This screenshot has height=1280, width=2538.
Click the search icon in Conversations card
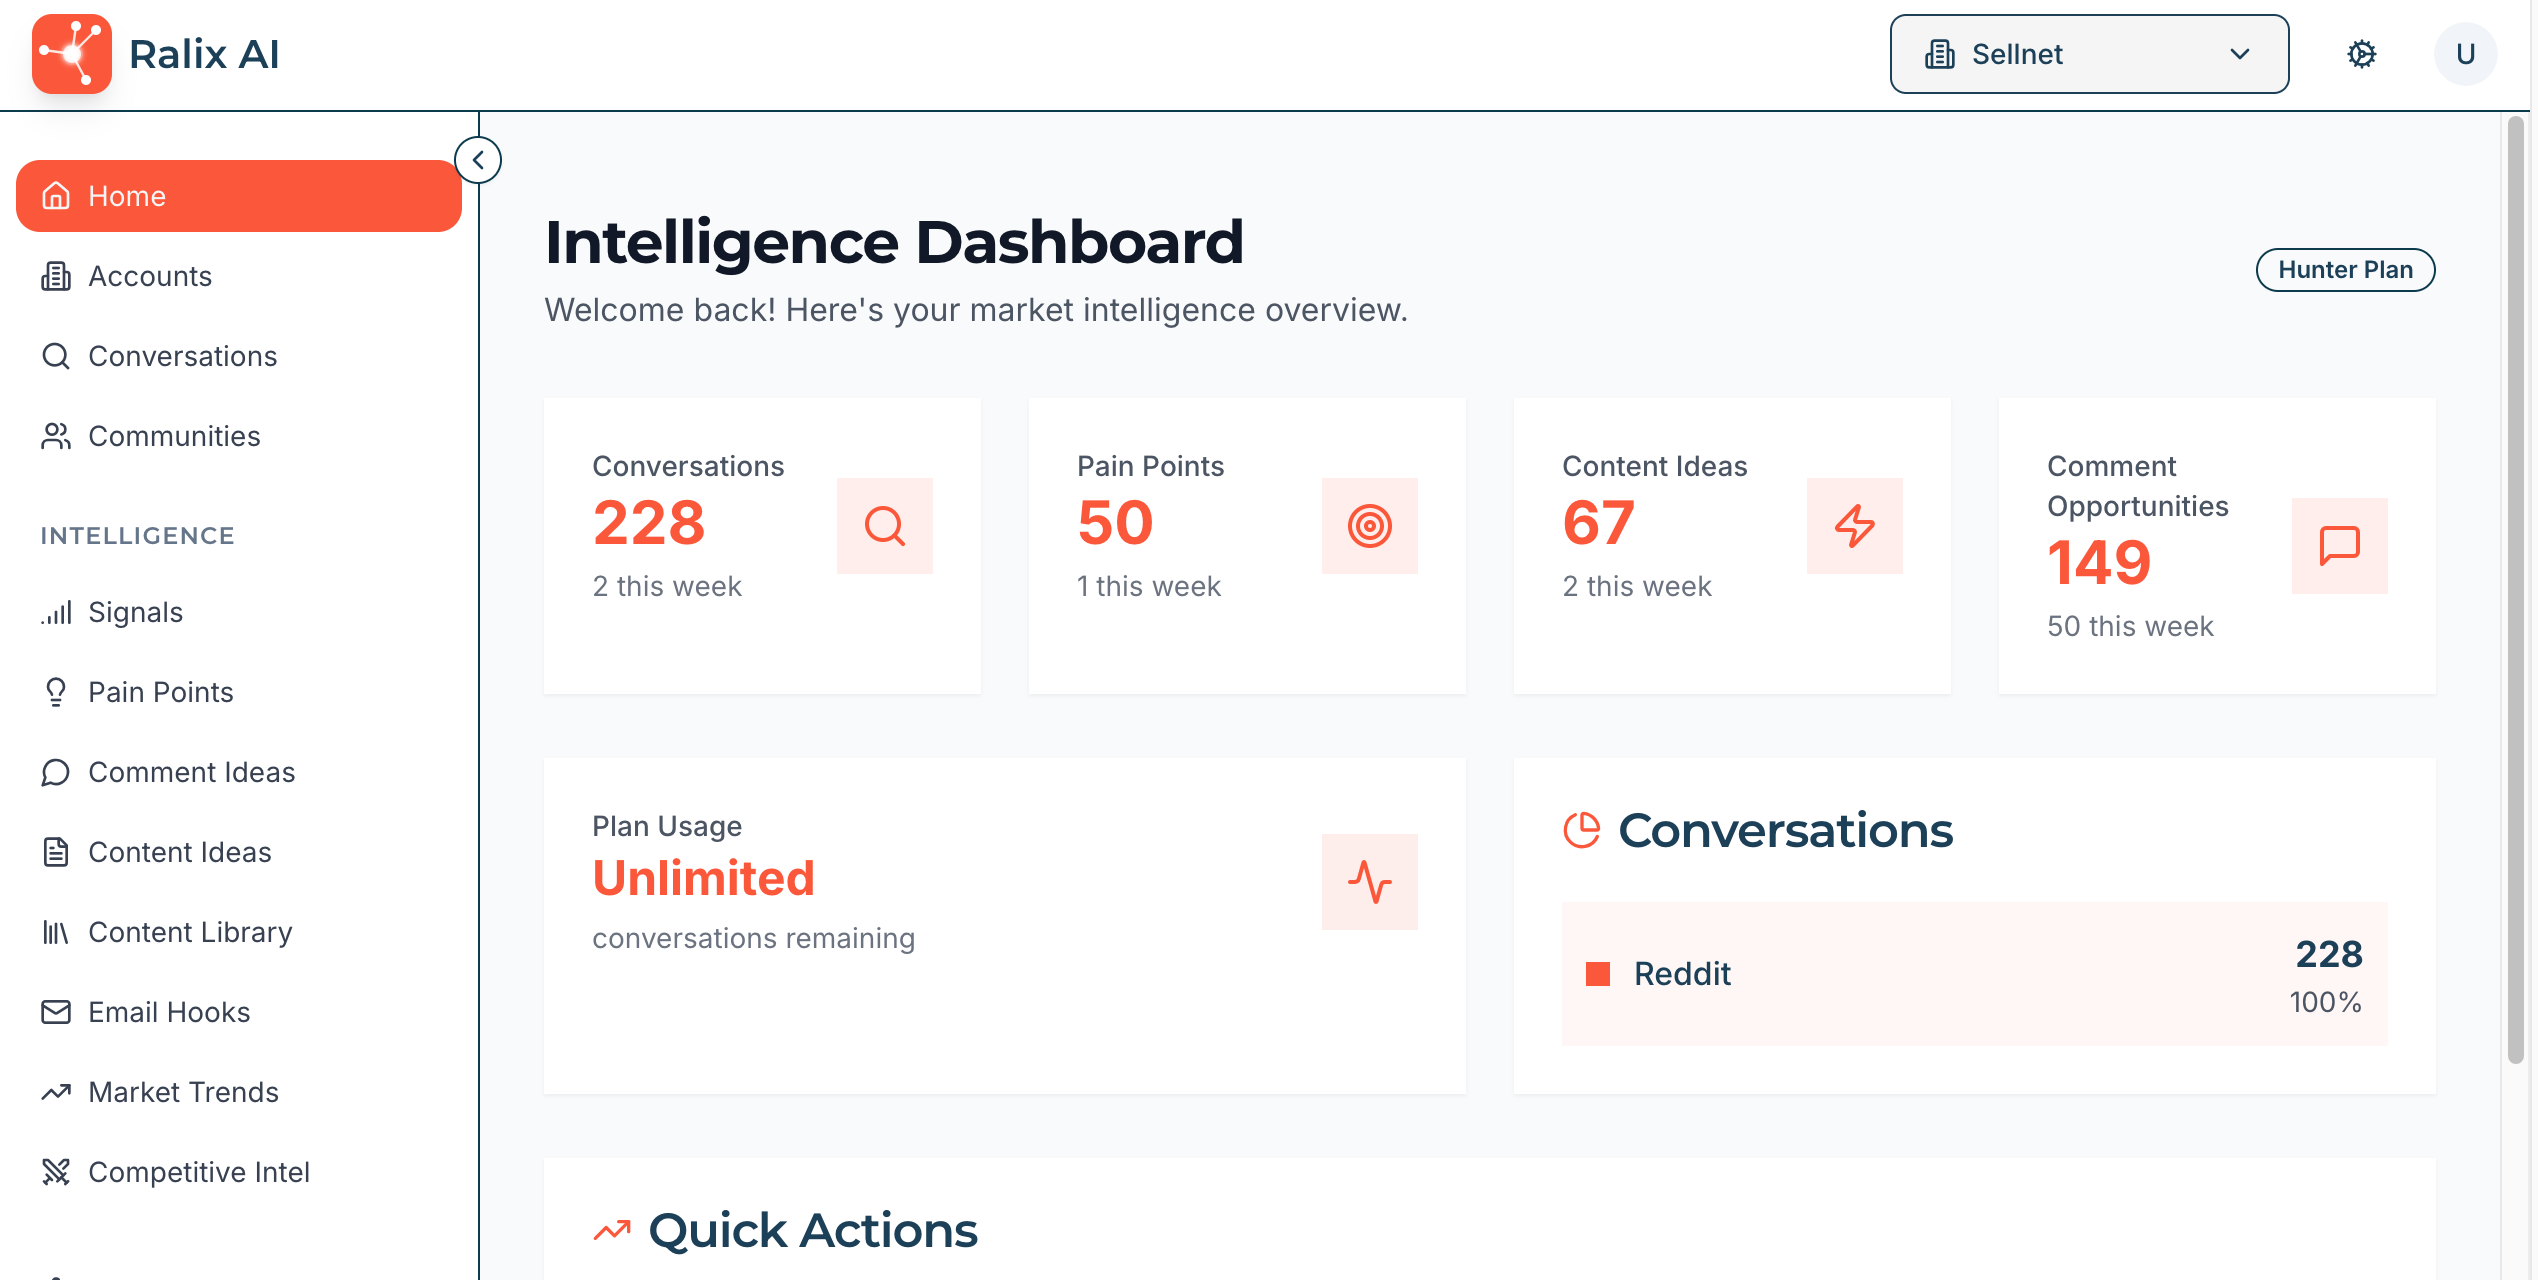[884, 526]
